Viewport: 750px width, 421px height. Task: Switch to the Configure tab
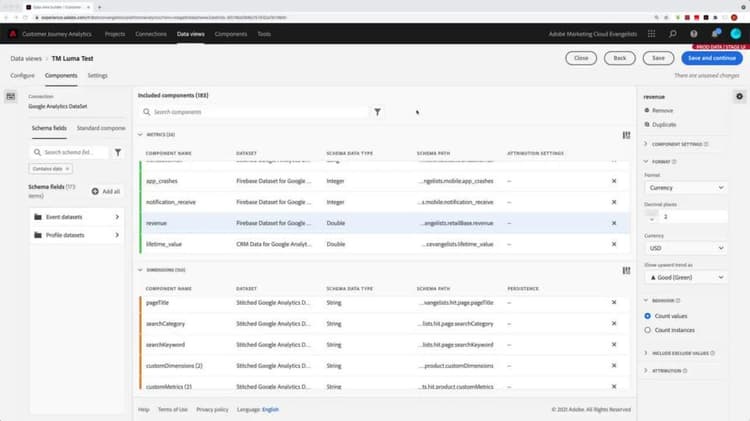click(x=22, y=76)
